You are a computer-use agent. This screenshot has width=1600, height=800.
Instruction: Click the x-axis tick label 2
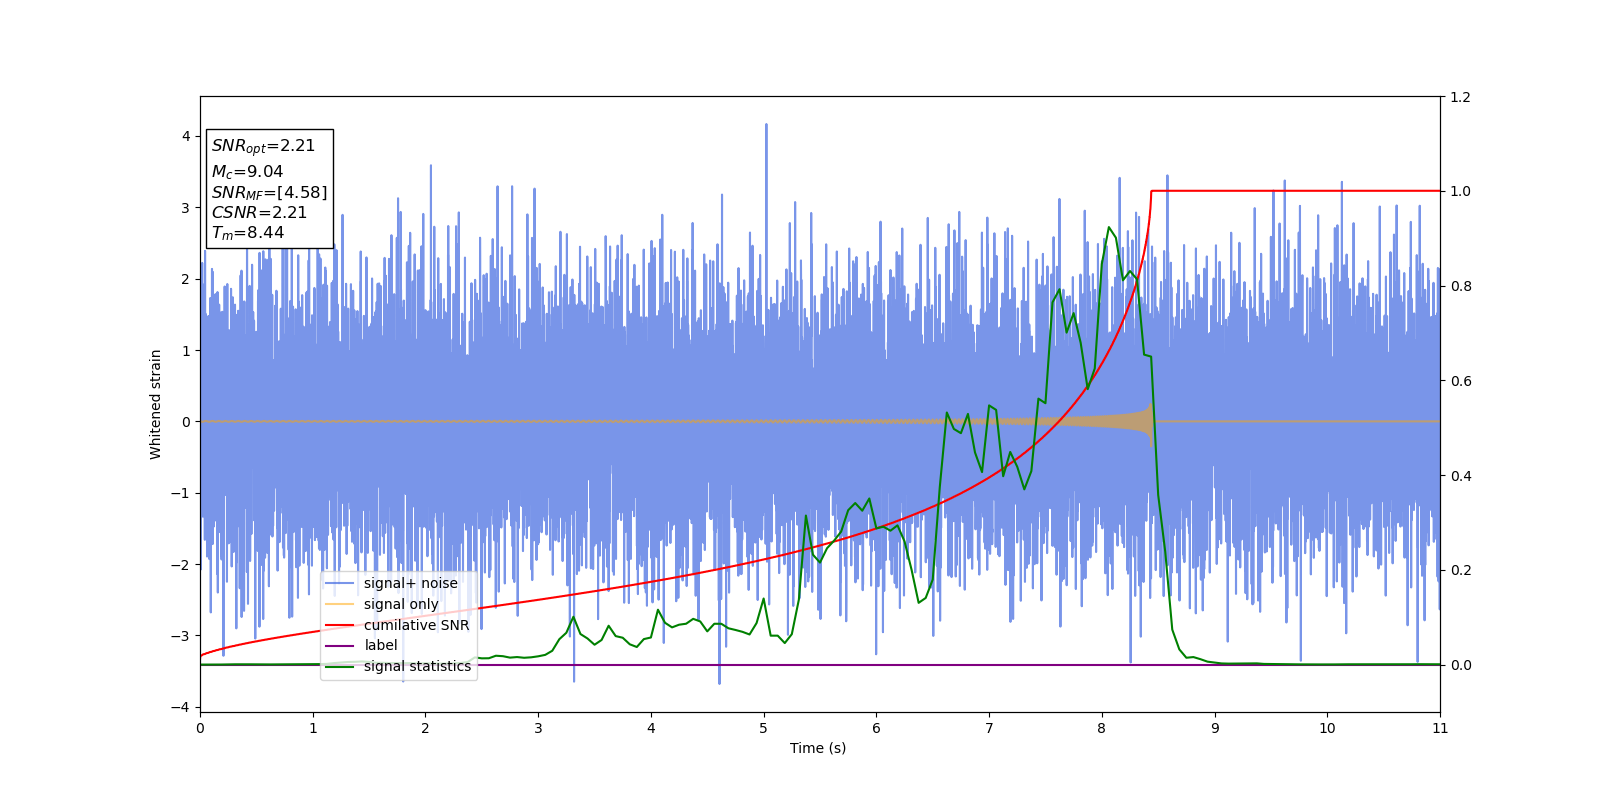pyautogui.click(x=425, y=728)
